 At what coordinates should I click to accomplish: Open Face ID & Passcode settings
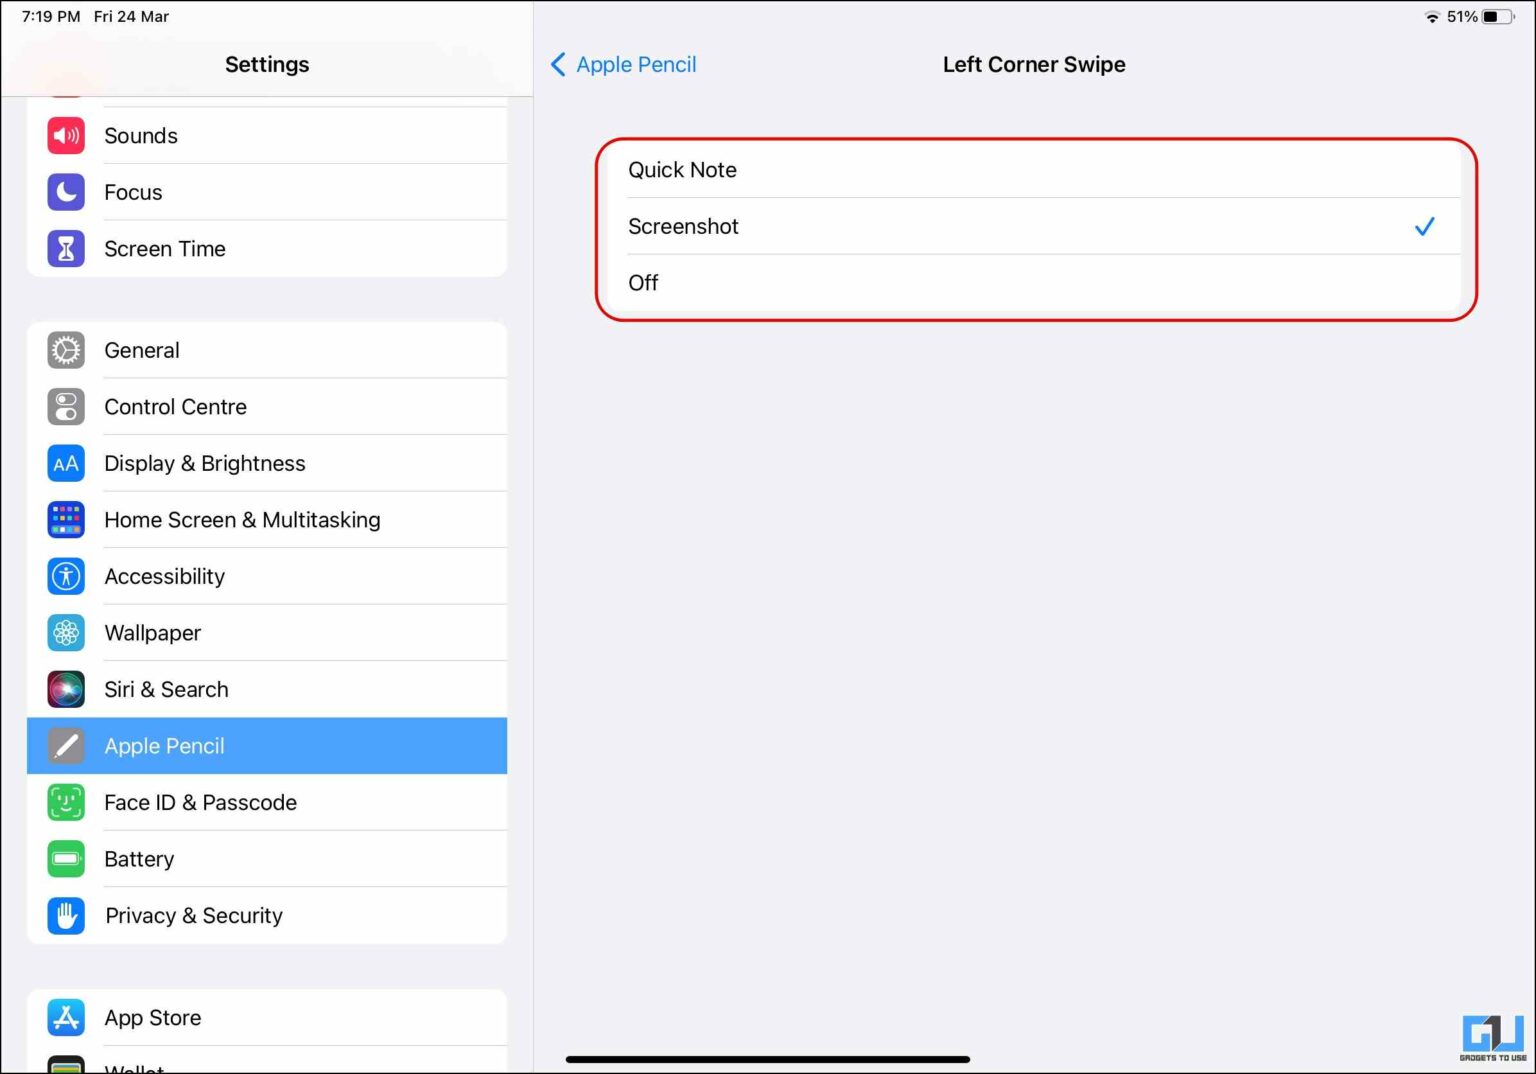[x=65, y=802]
